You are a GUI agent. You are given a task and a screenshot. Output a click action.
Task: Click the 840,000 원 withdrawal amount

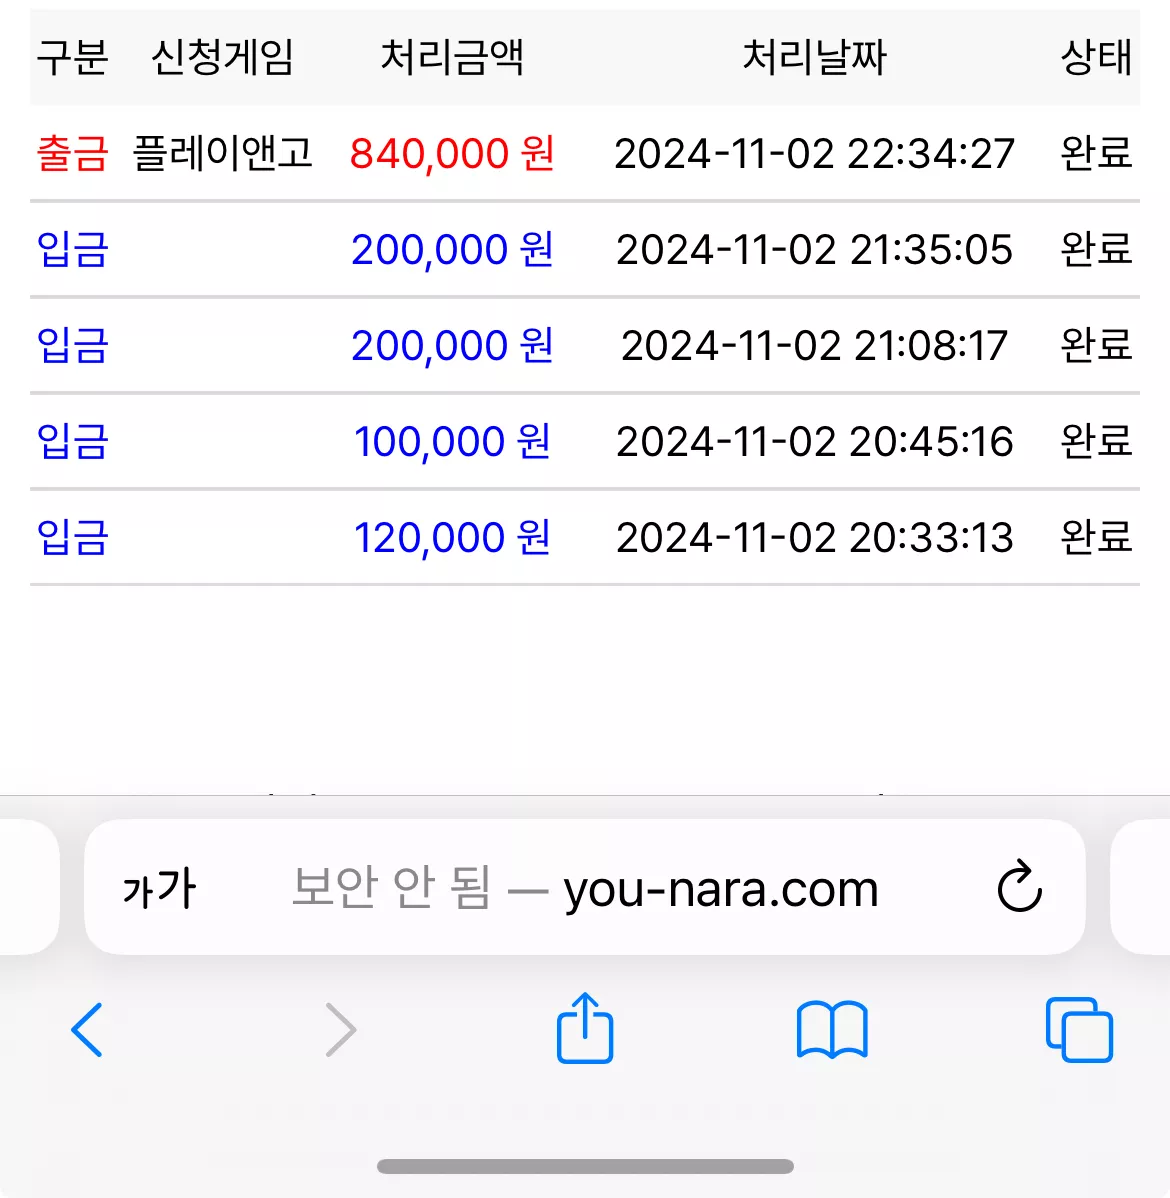coord(452,153)
